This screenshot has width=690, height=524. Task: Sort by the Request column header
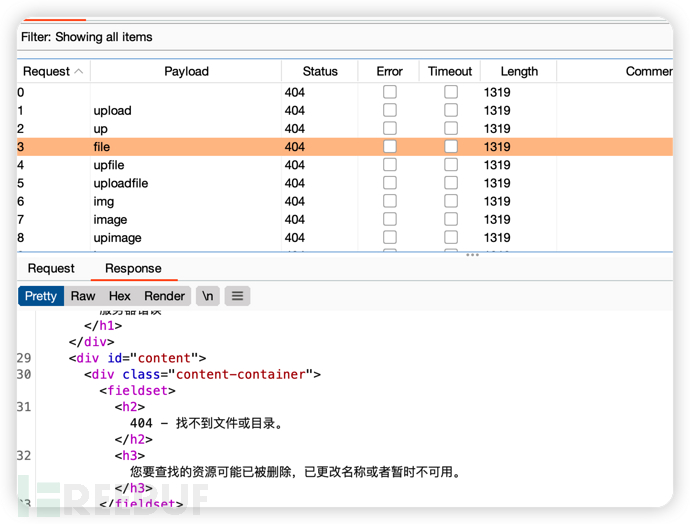click(x=53, y=71)
